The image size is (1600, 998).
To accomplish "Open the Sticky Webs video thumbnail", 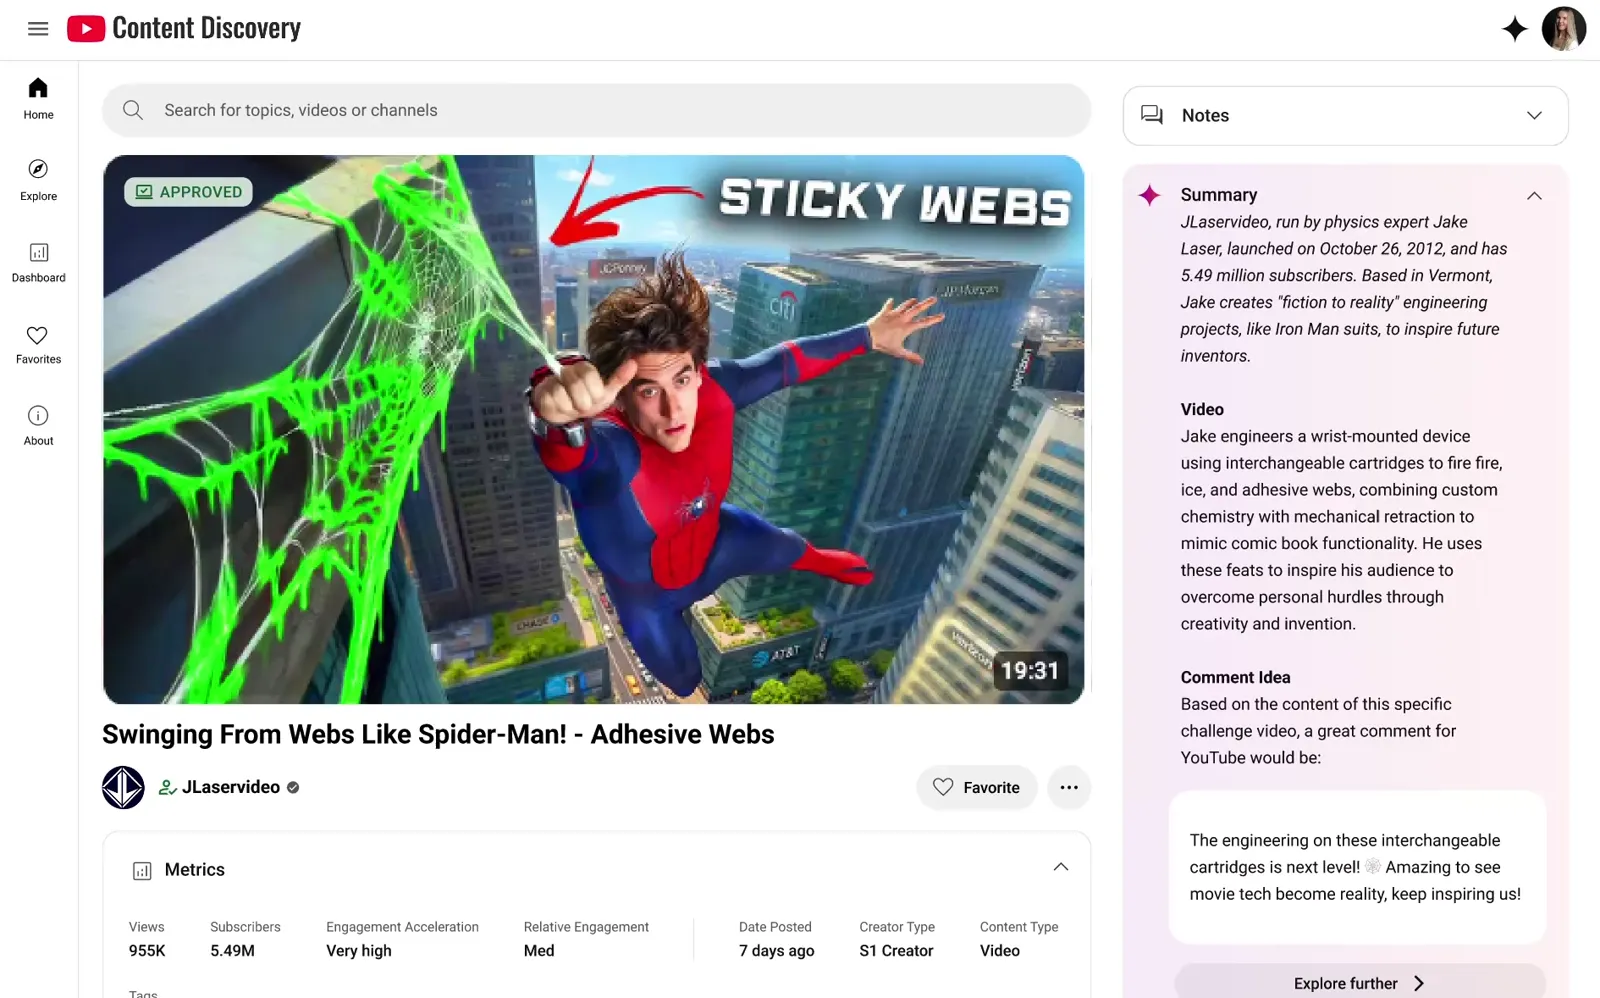I will click(594, 429).
